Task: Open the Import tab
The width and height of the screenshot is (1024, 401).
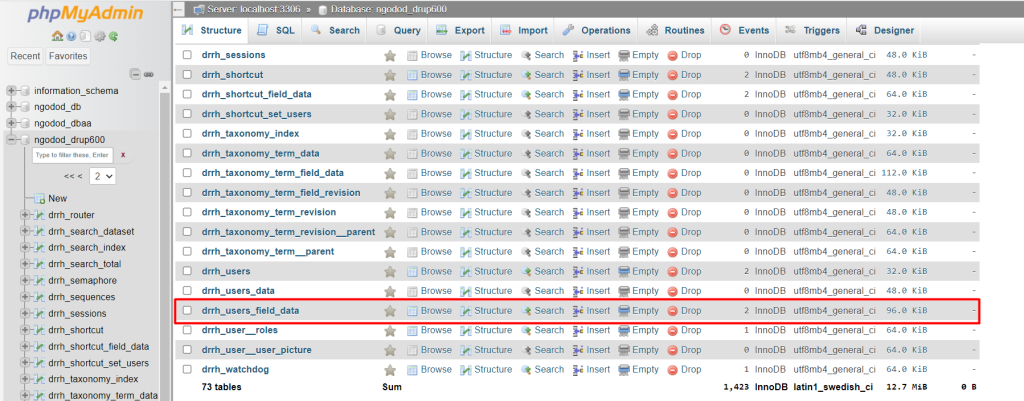Action: coord(524,30)
